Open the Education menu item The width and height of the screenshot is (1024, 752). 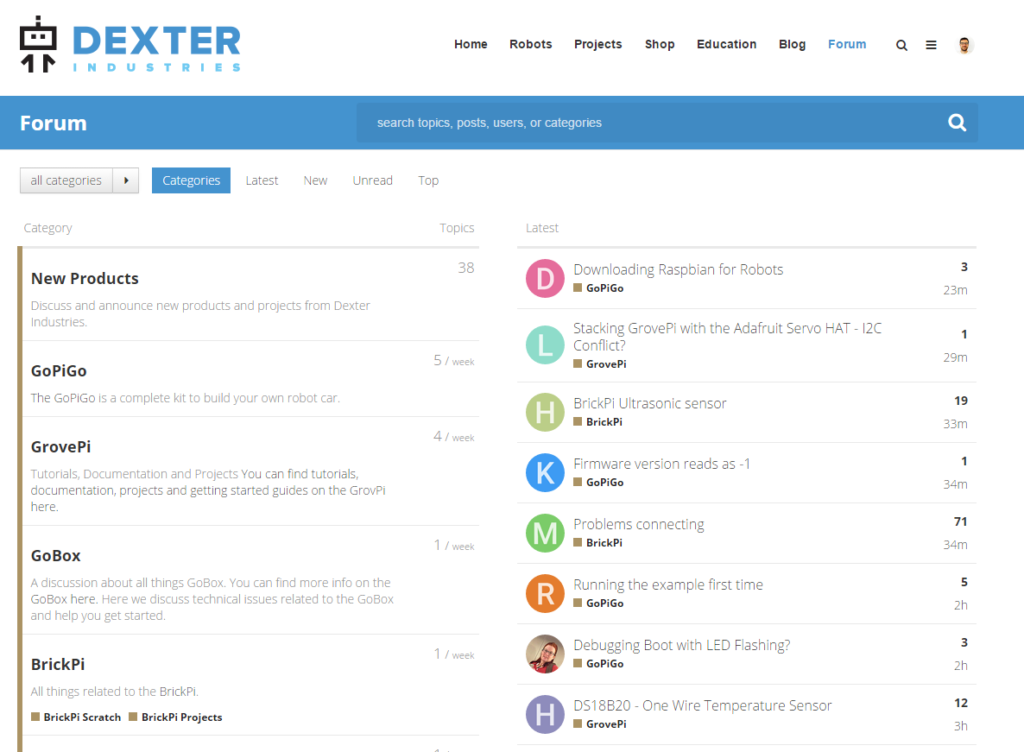tap(726, 45)
